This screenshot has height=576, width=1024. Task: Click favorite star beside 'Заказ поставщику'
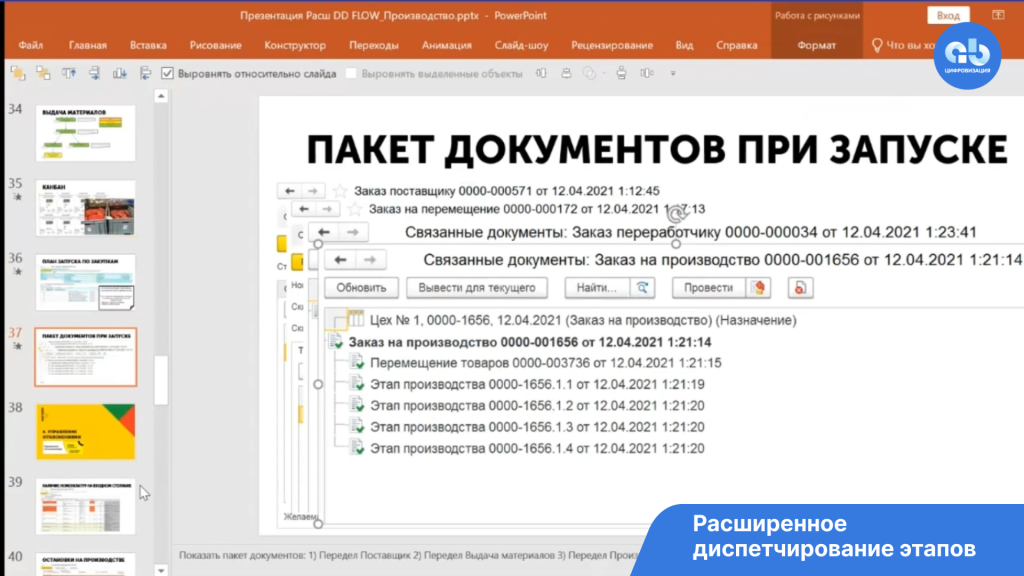click(340, 191)
